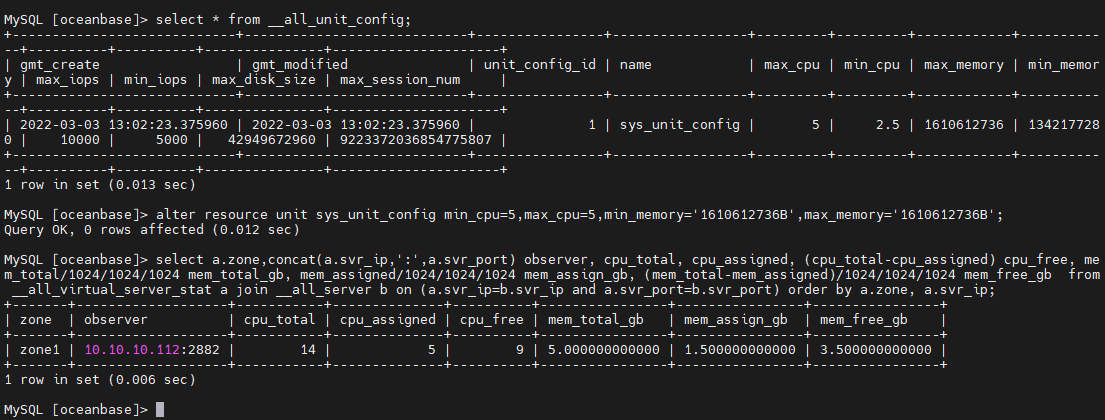The image size is (1105, 420).
Task: Click the cpu_free column header
Action: pos(492,319)
